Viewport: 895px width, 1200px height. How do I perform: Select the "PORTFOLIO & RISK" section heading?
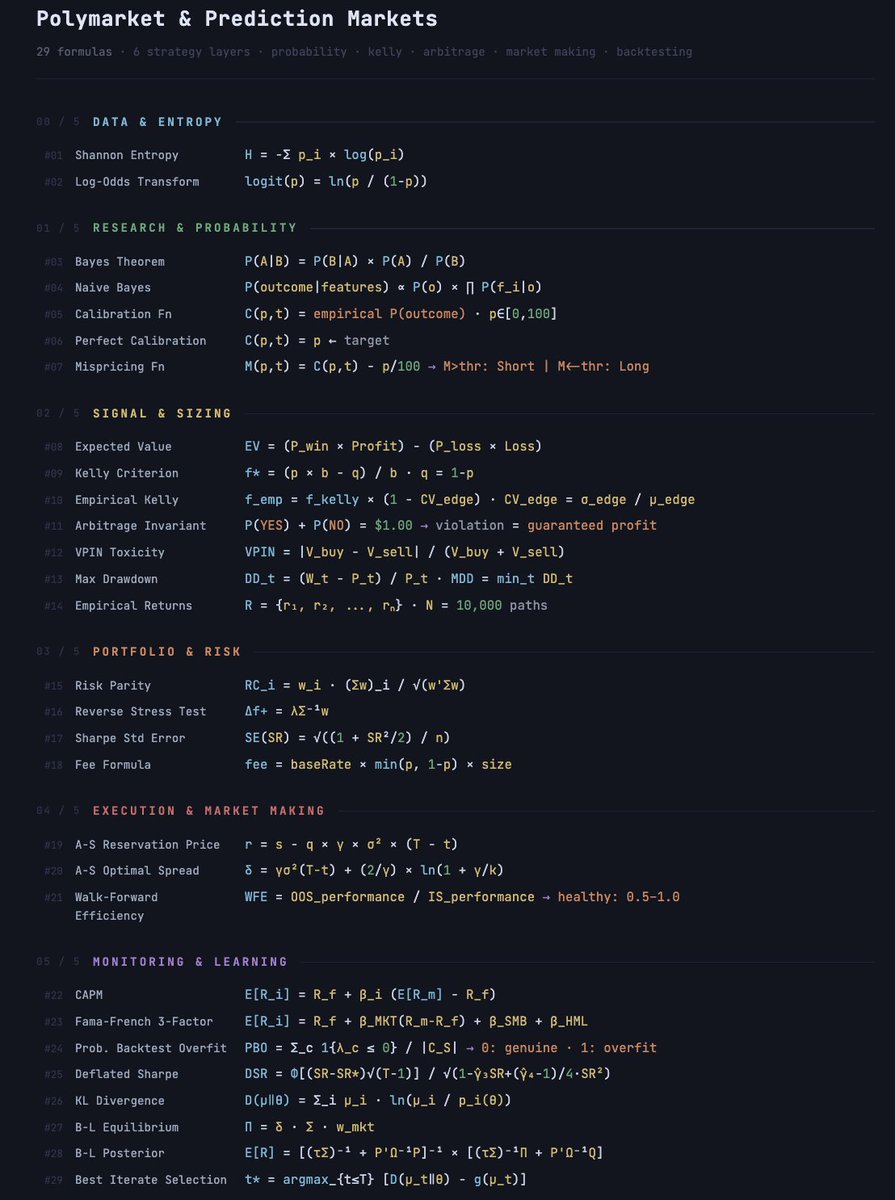[x=167, y=651]
